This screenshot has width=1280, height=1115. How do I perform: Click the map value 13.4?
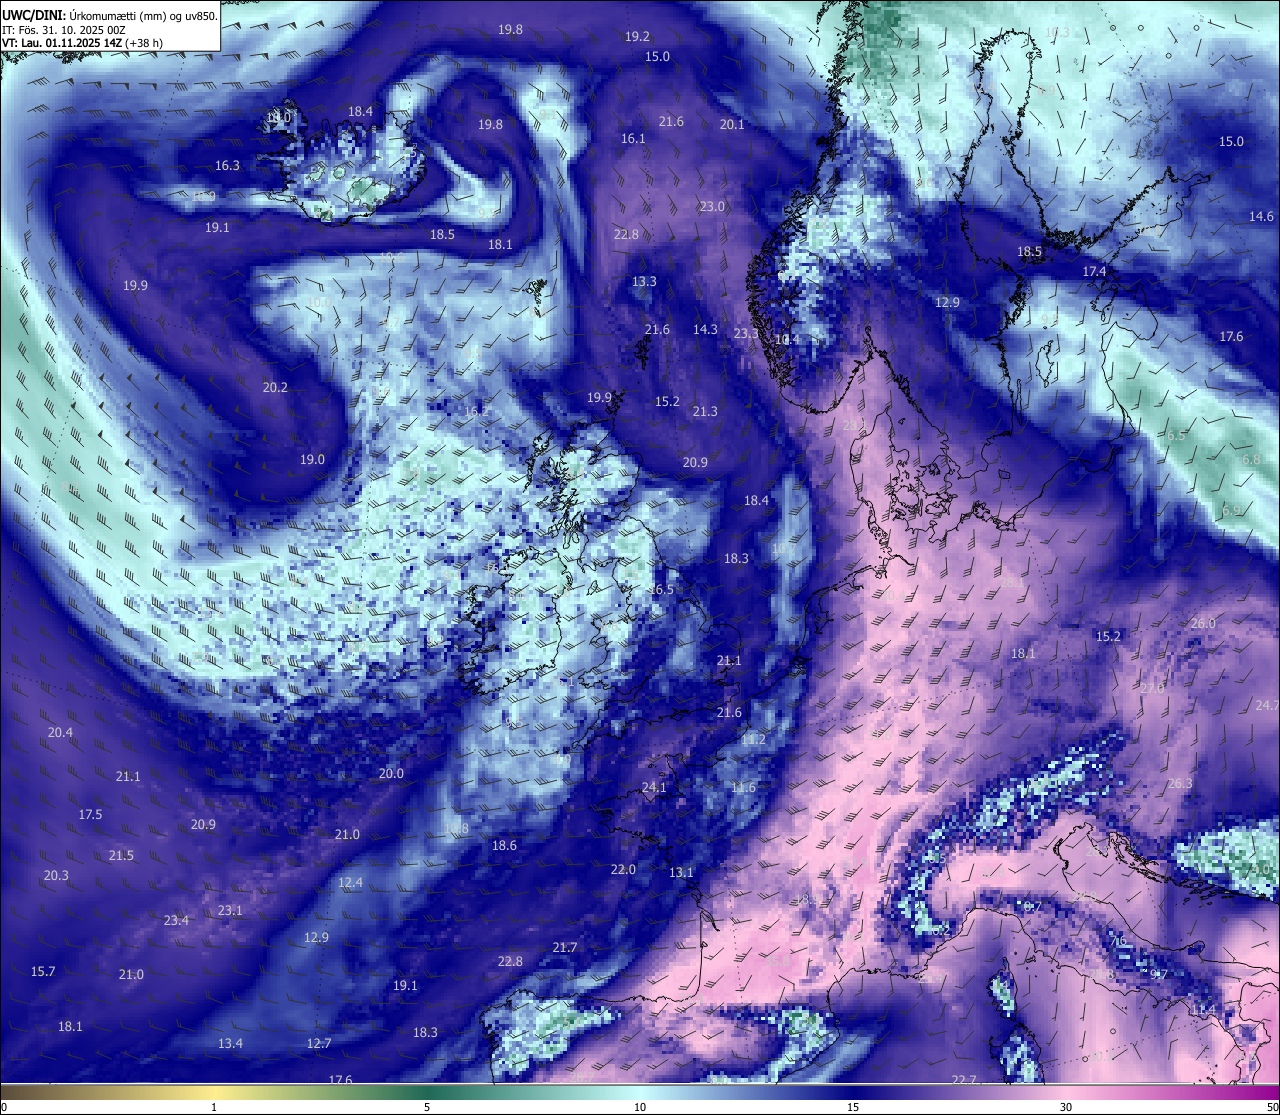(230, 1043)
